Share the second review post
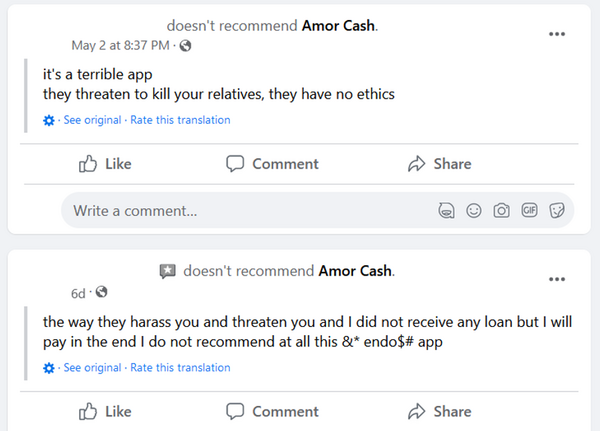The image size is (600, 431). (439, 411)
